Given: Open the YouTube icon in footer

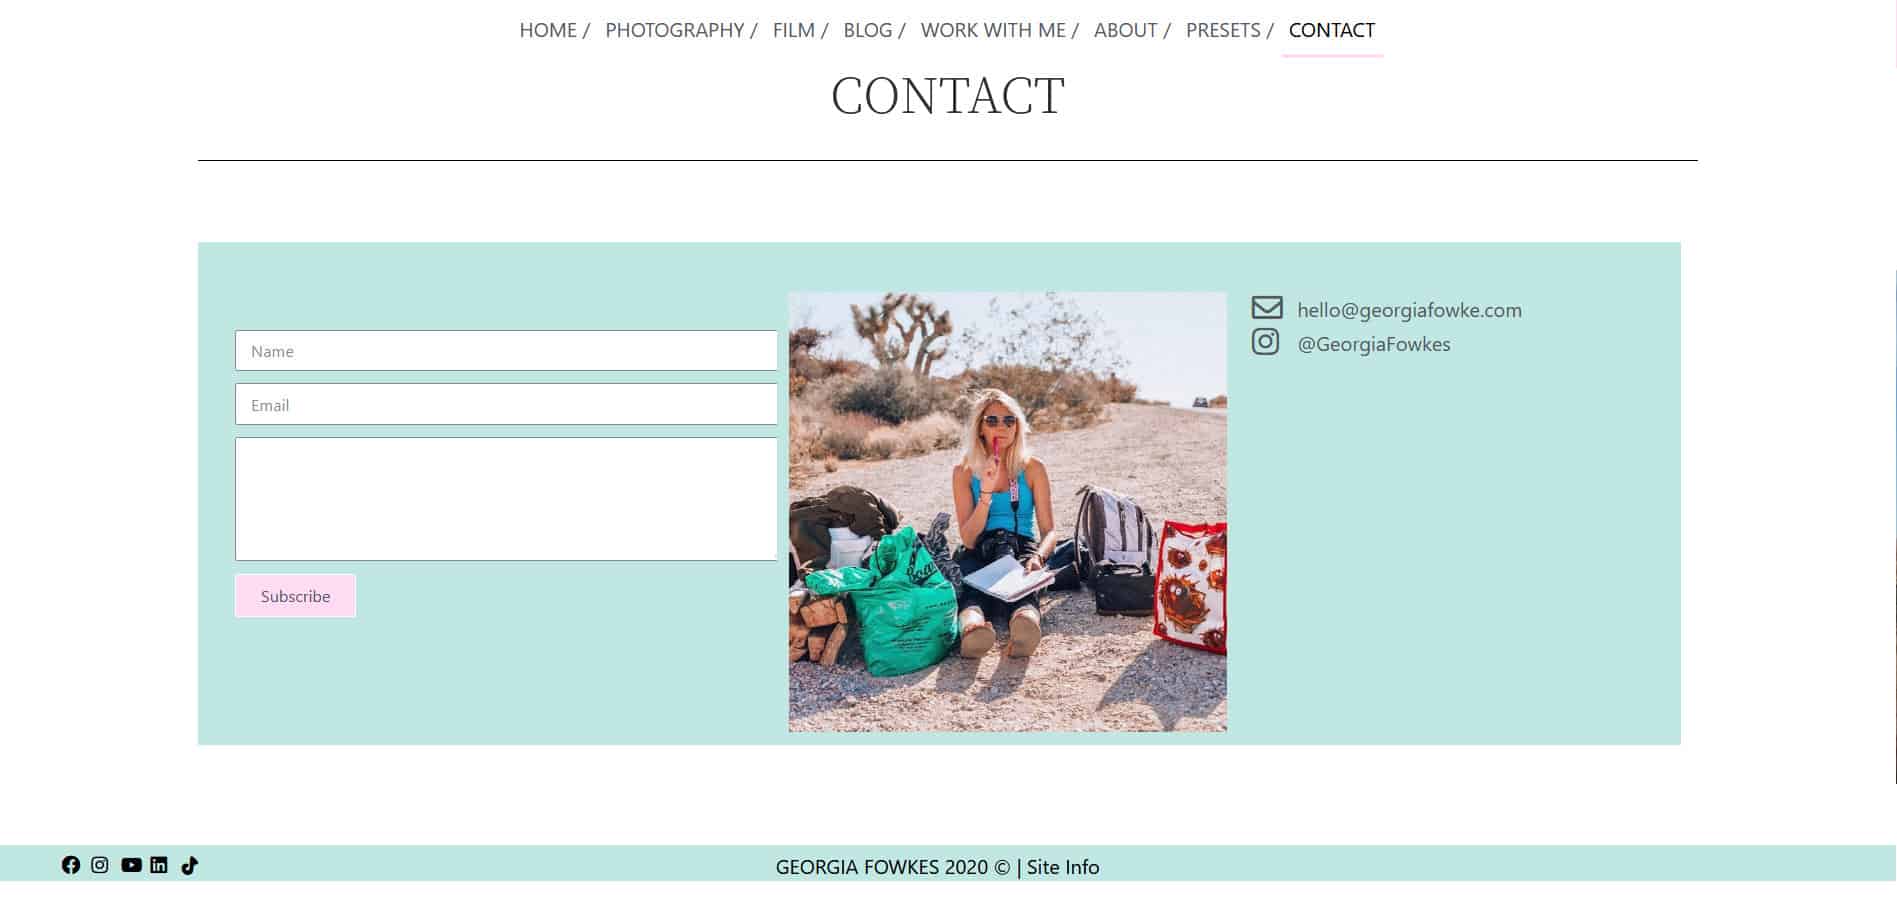Looking at the screenshot, I should 131,865.
